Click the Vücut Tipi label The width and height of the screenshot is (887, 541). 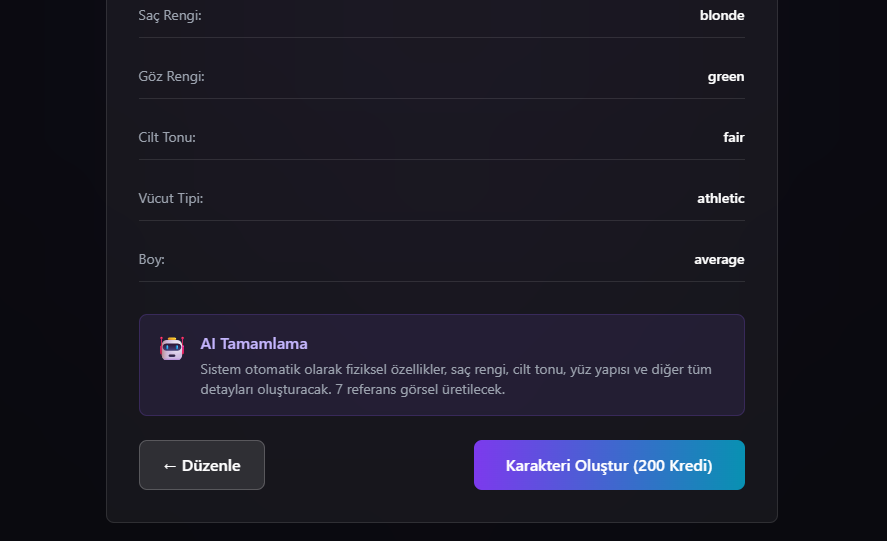tap(171, 199)
